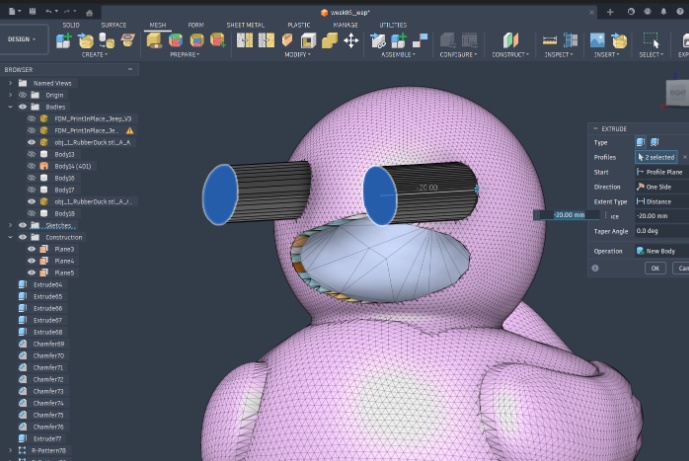Switch to the FORM tab
This screenshot has width=689, height=461.
tap(196, 25)
